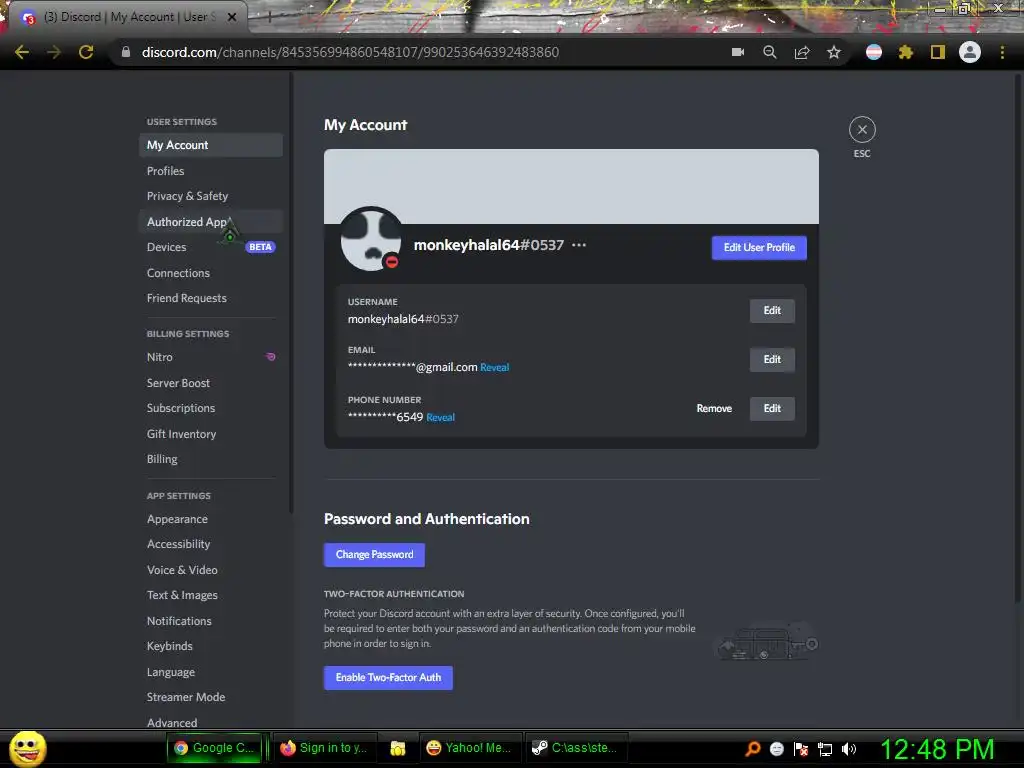Open Nitro billing settings
Viewport: 1024px width, 768px height.
click(x=211, y=357)
